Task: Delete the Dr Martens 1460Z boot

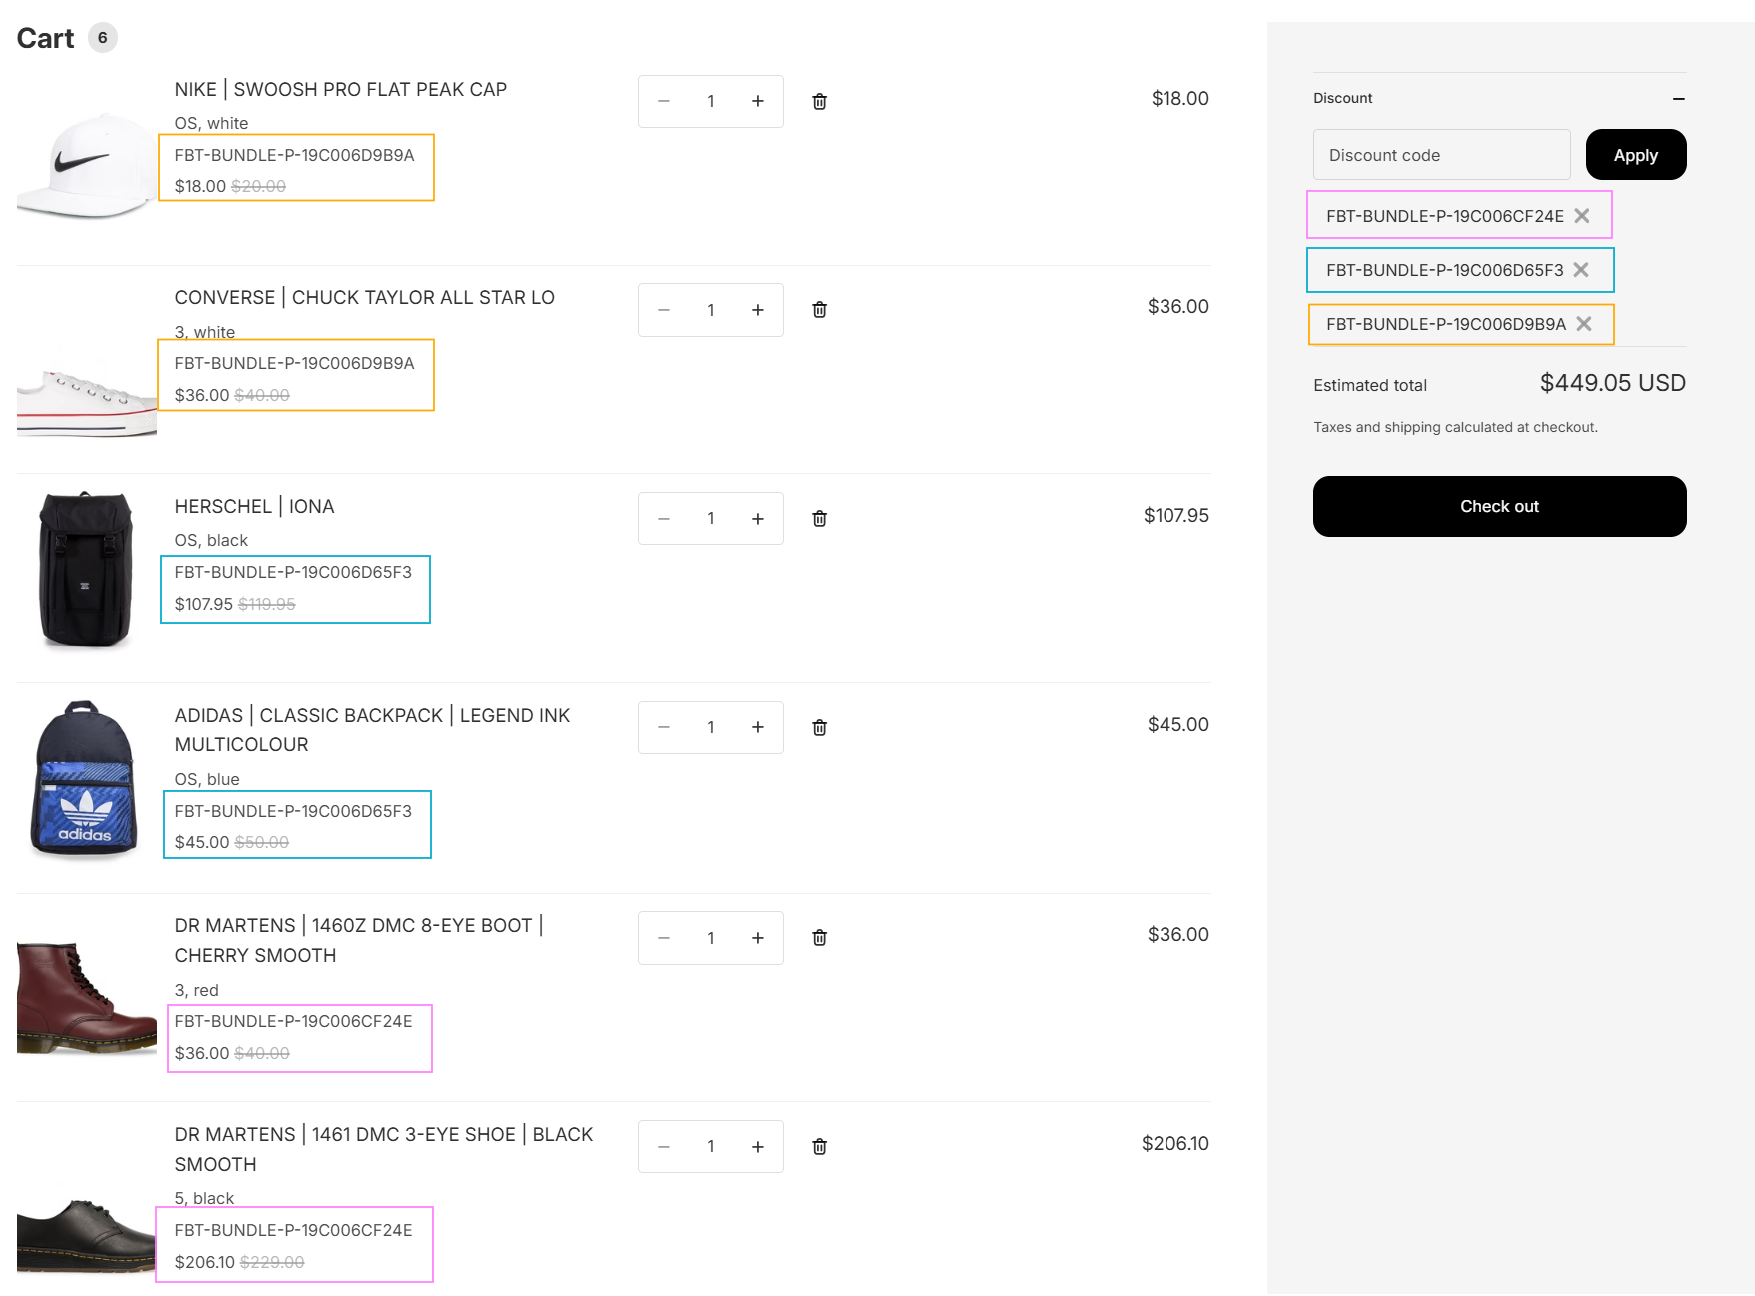Action: (819, 937)
